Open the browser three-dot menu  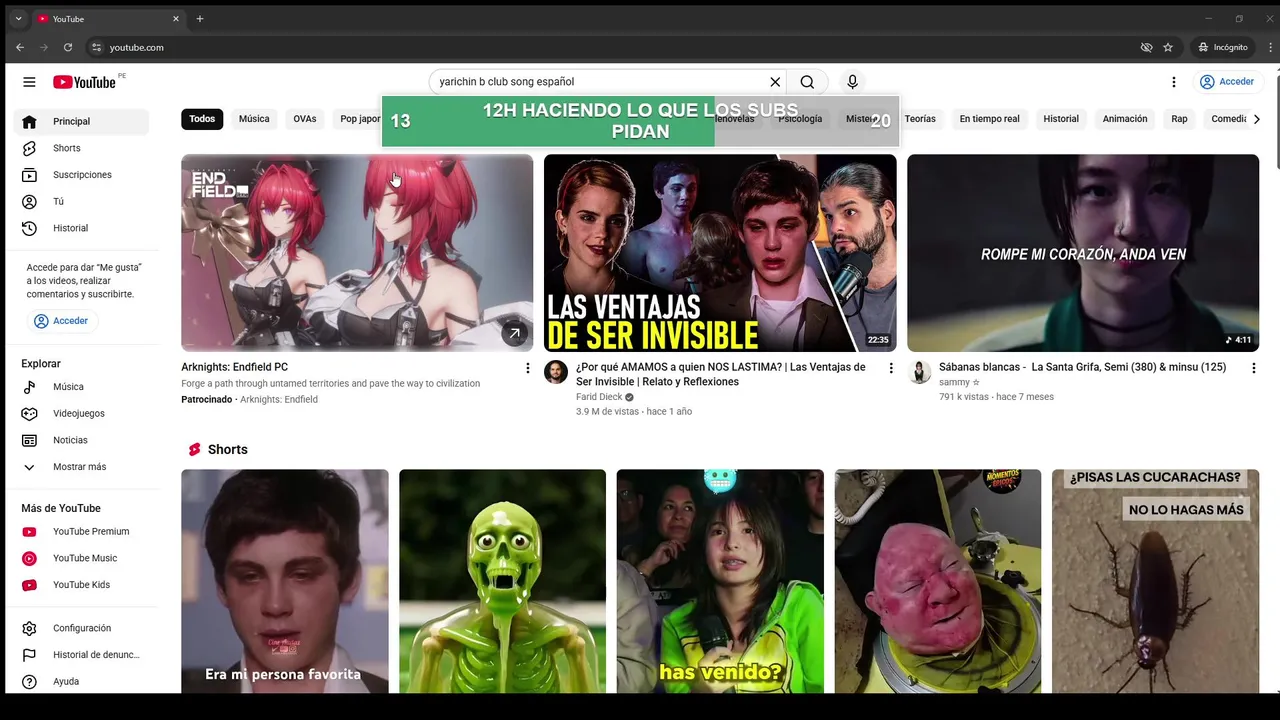coord(1268,47)
